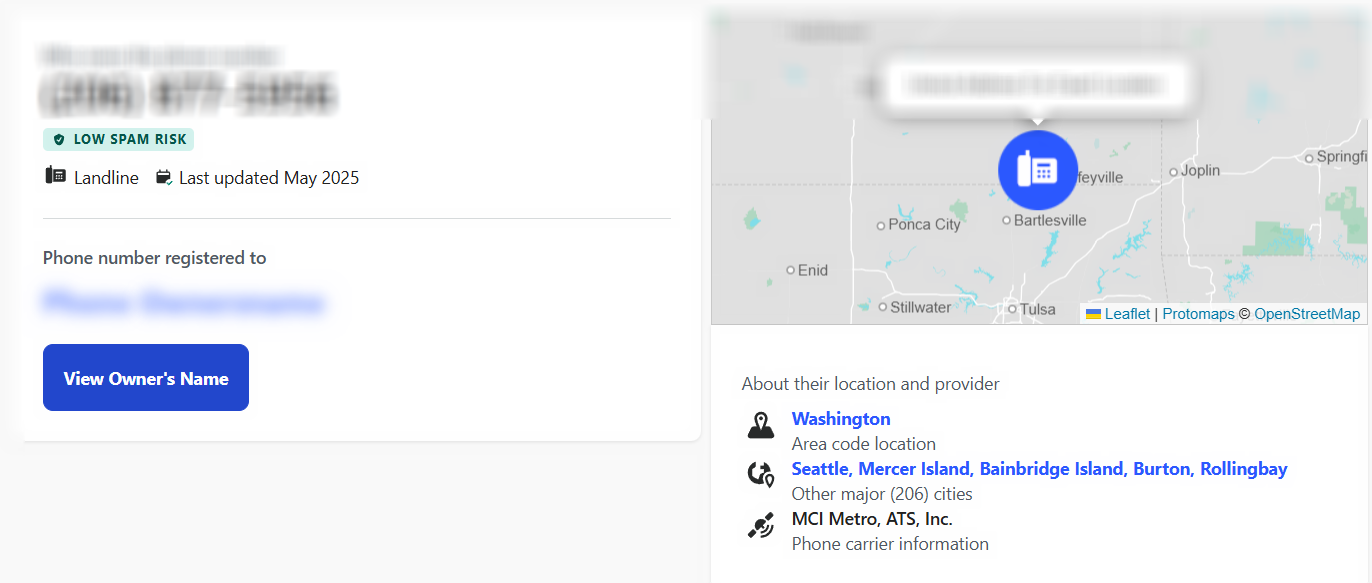Open the Protomaps attribution link
The image size is (1372, 583).
tap(1198, 314)
